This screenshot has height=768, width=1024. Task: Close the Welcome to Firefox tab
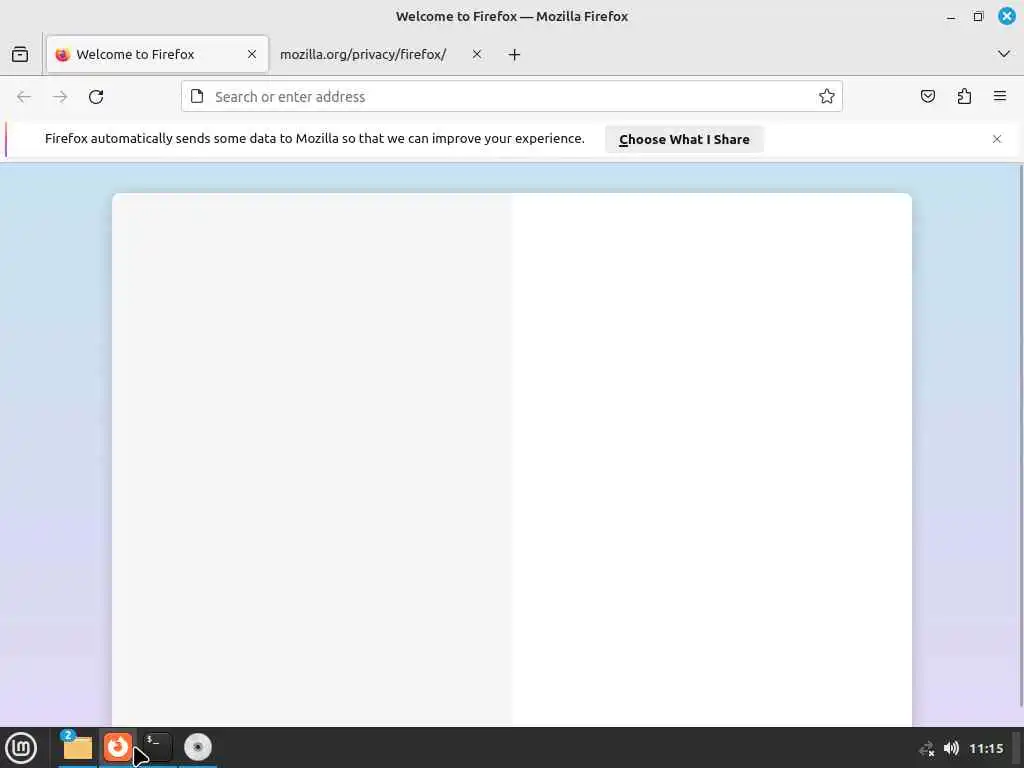252,54
